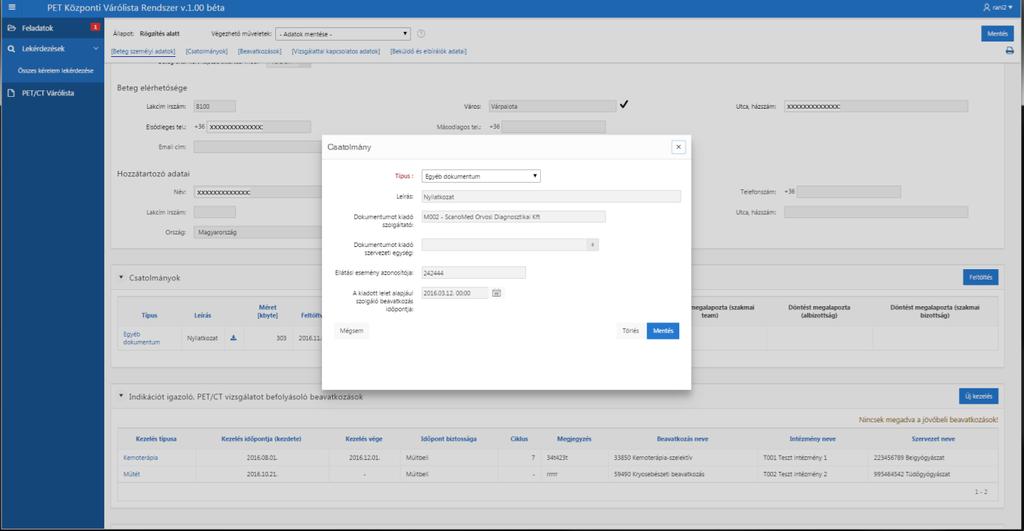Screen dimensions: 1024x531
Task: Click the Feltöltés upload button
Action: pyautogui.click(x=980, y=278)
